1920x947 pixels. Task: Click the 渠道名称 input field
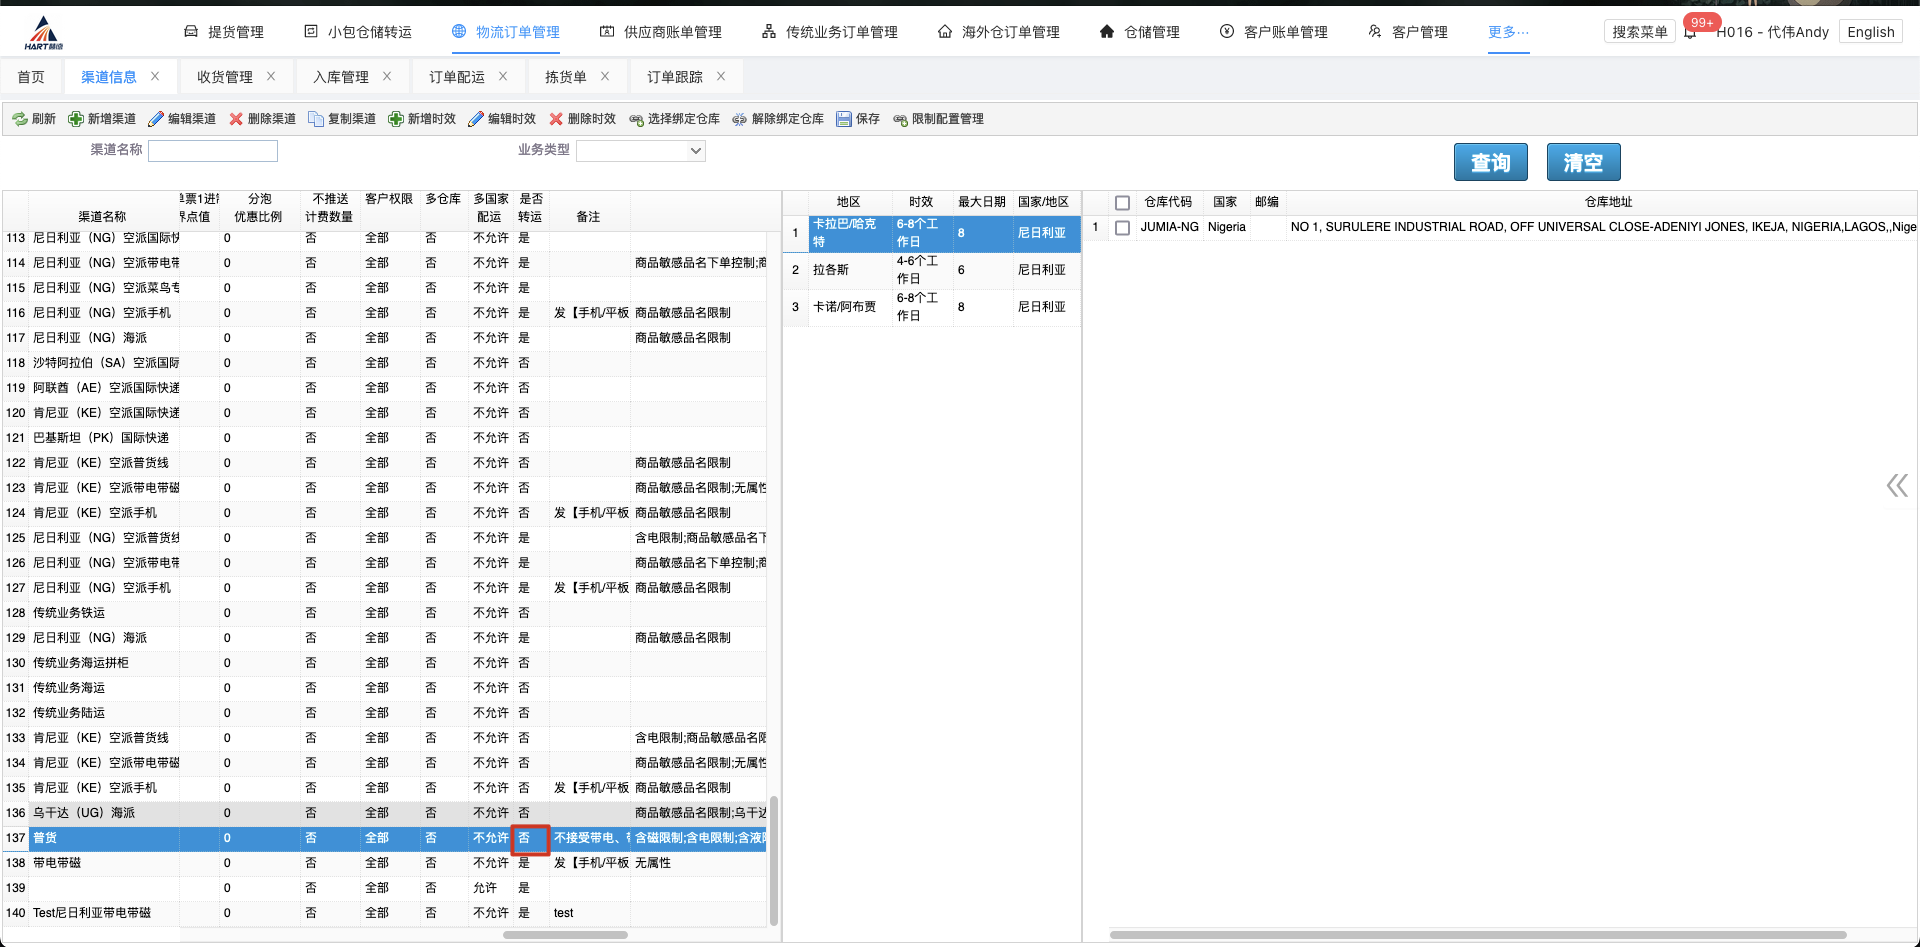tap(213, 151)
